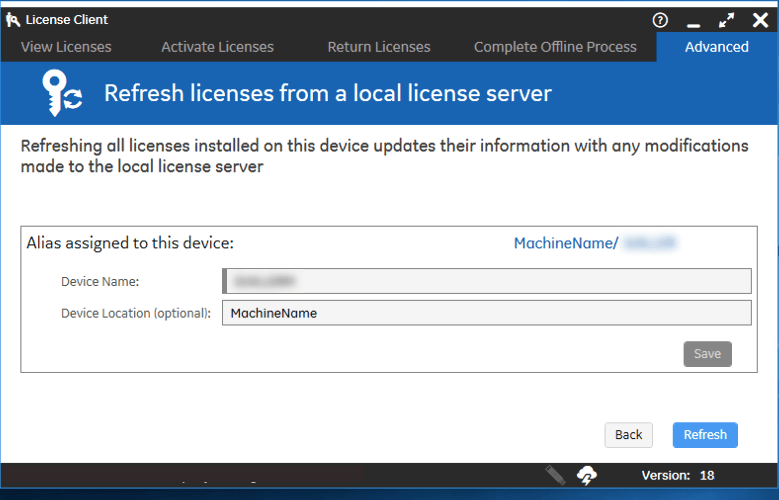Select the Advanced tab
This screenshot has width=779, height=500.
717,47
